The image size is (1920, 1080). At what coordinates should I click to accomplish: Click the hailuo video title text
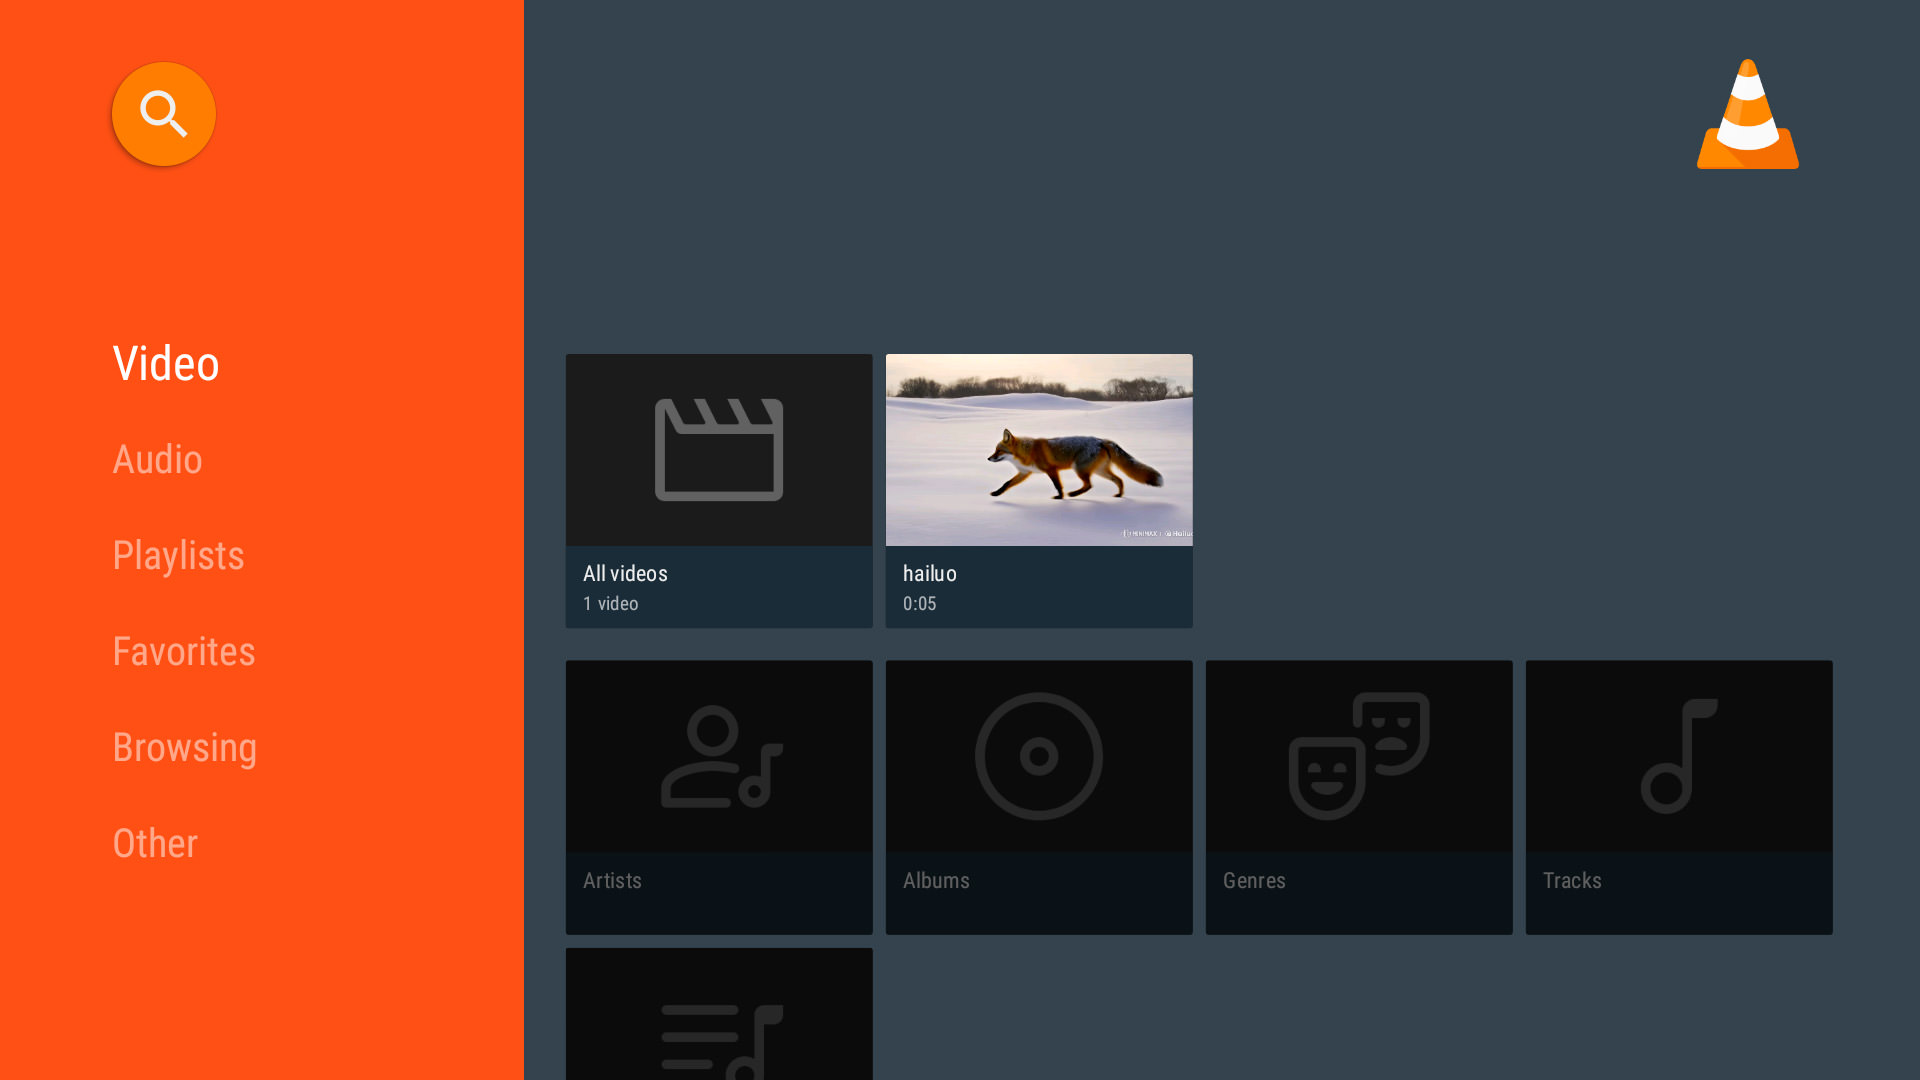929,573
